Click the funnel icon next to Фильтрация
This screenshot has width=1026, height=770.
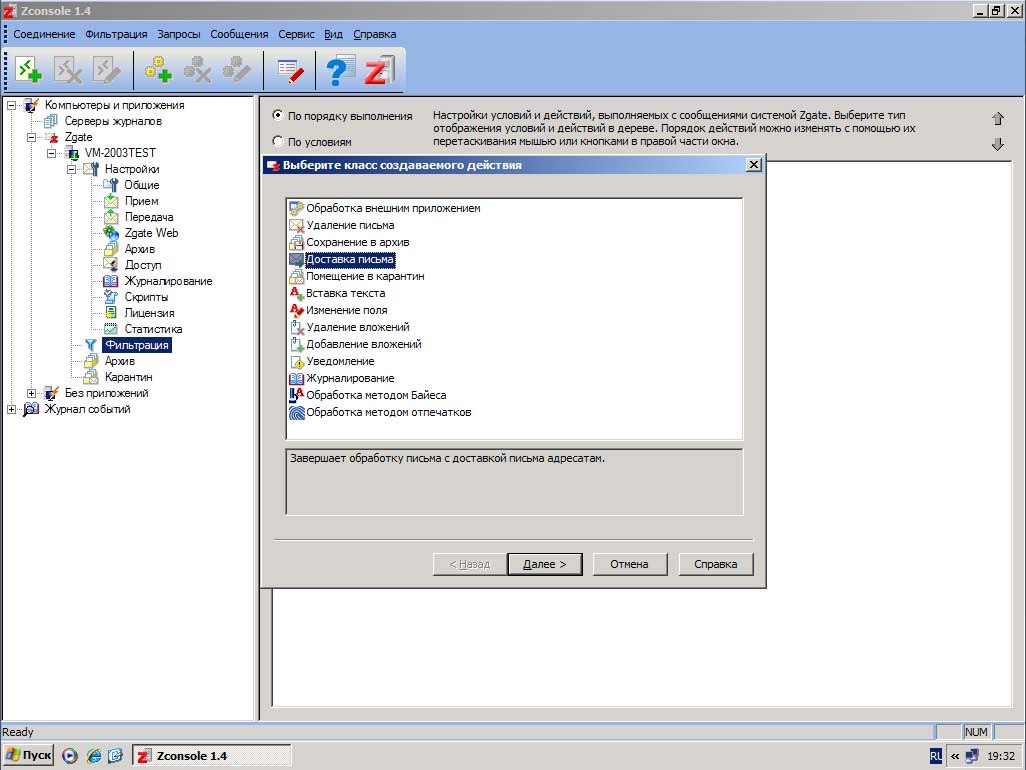point(90,345)
